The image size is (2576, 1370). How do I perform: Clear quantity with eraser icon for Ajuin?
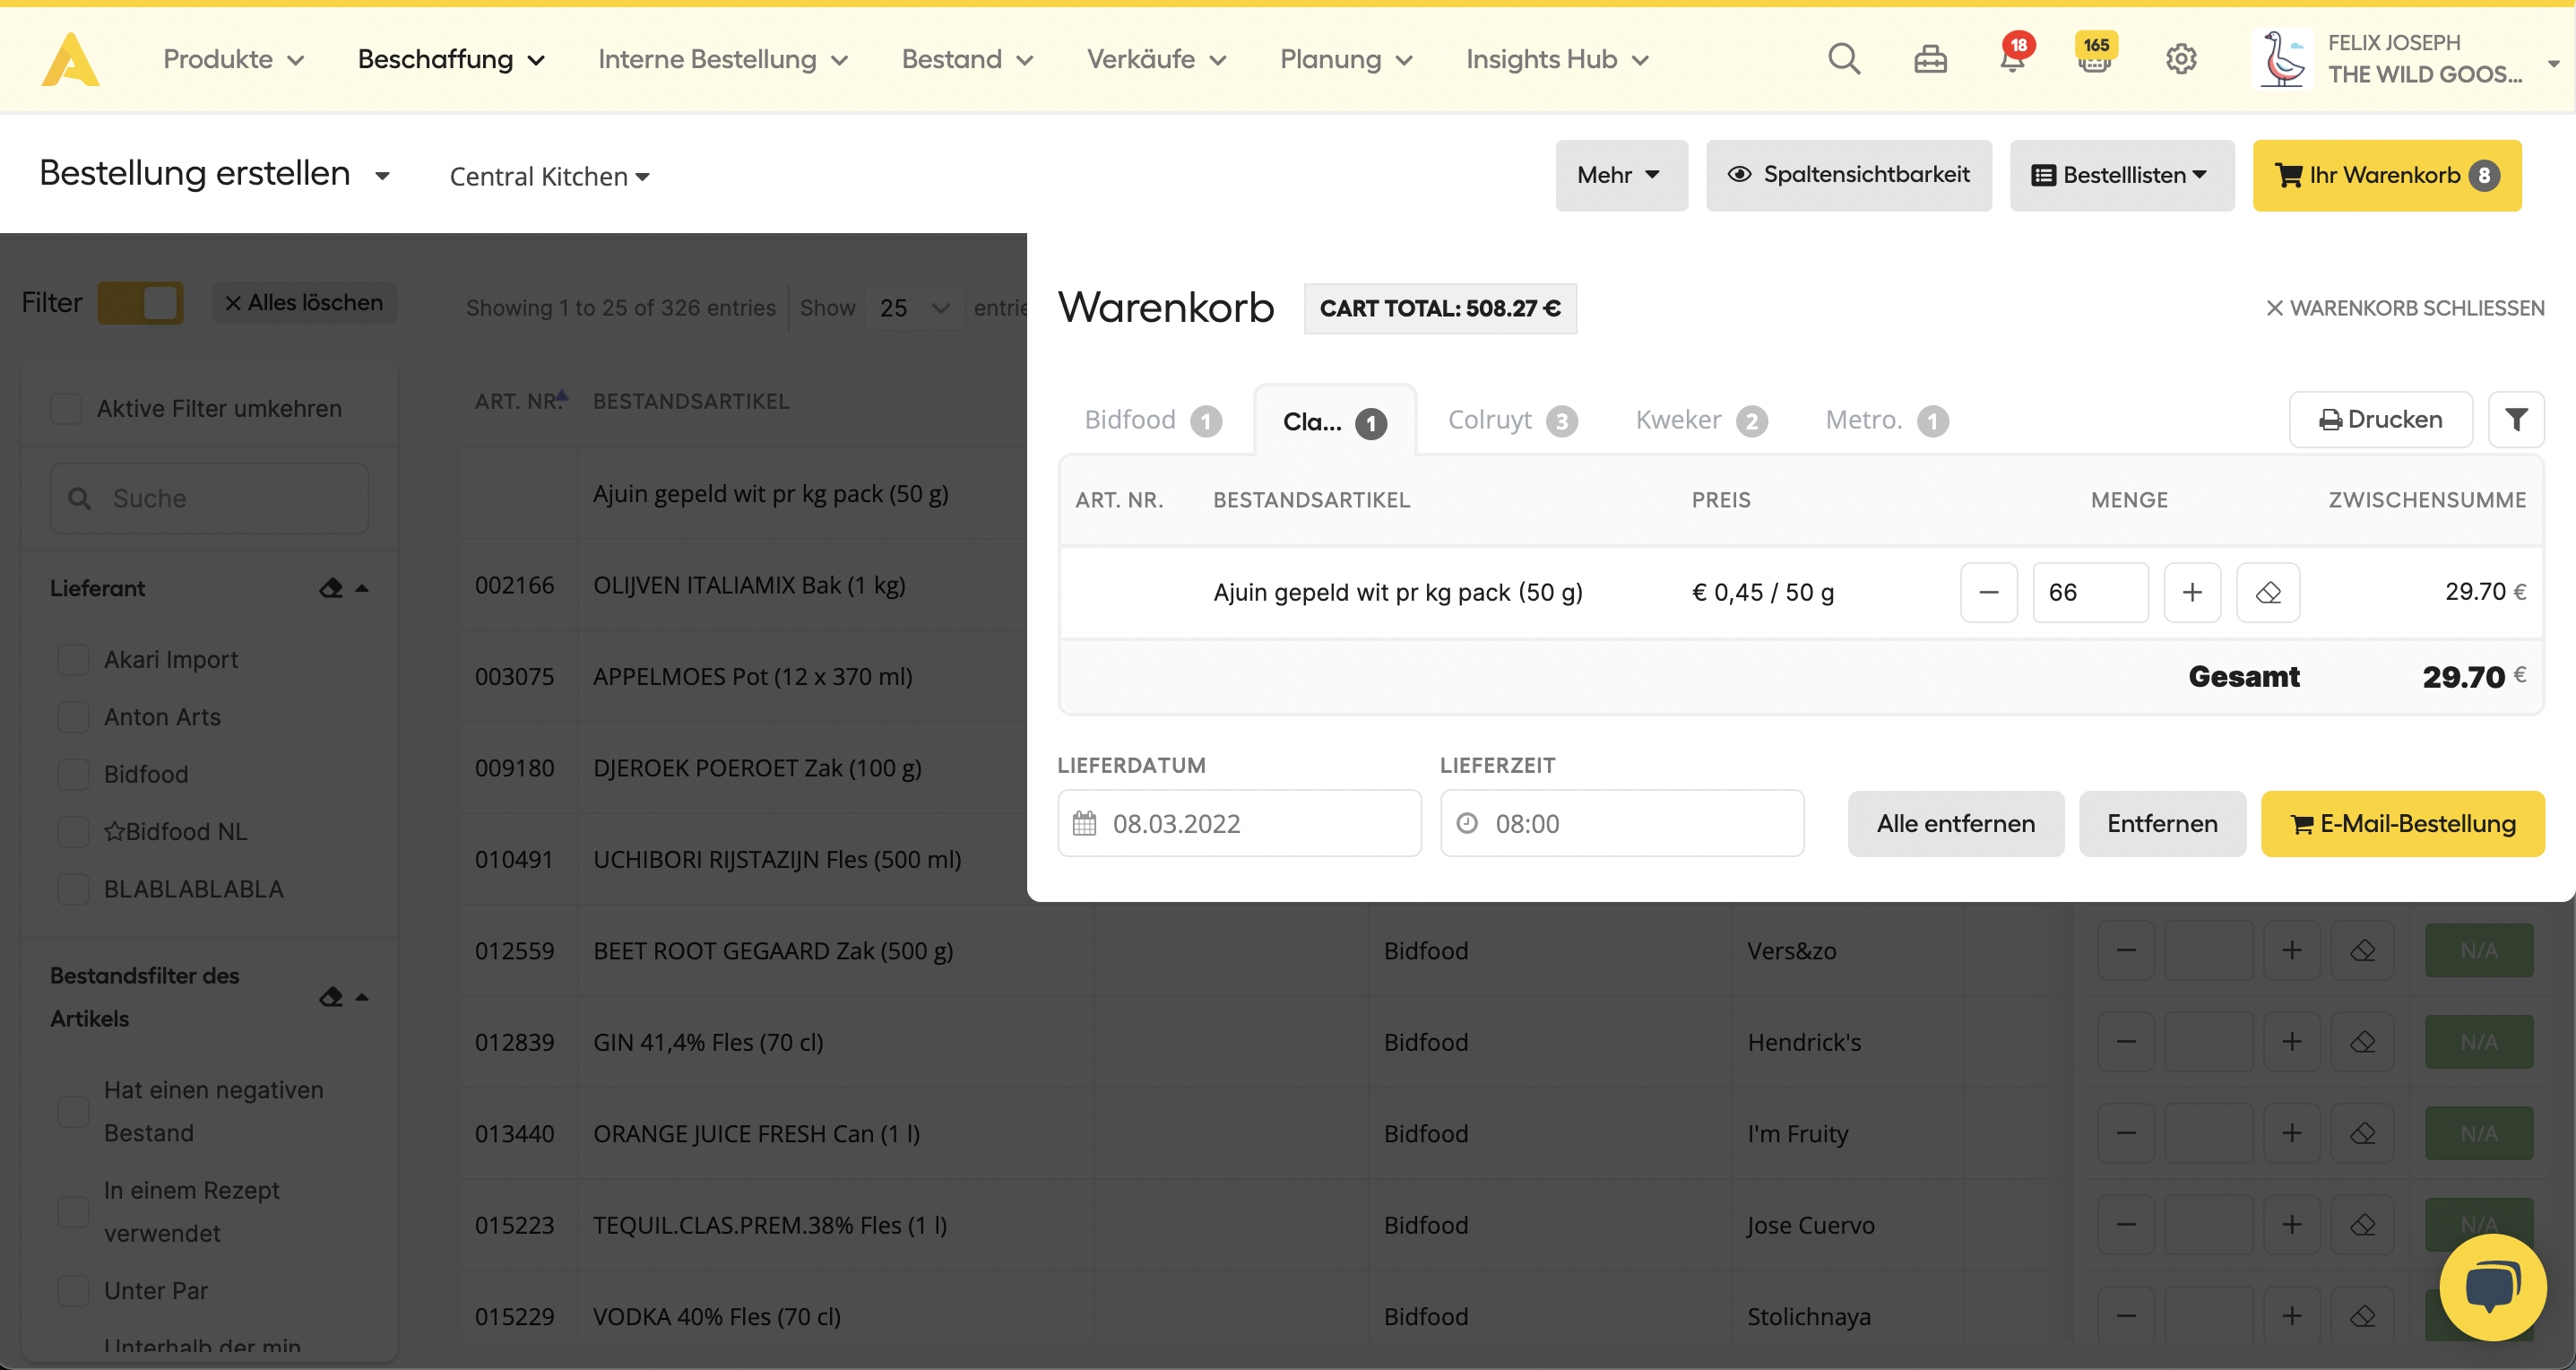click(2267, 593)
